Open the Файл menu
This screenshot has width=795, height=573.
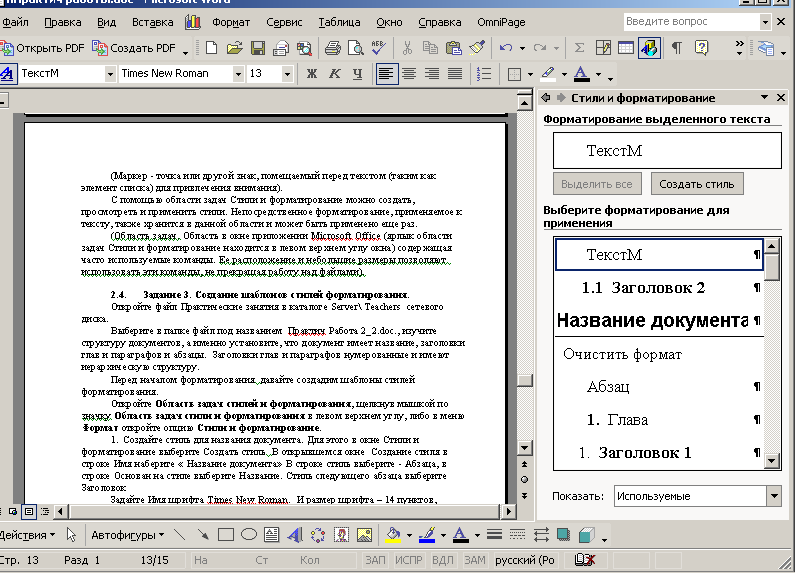pos(15,22)
